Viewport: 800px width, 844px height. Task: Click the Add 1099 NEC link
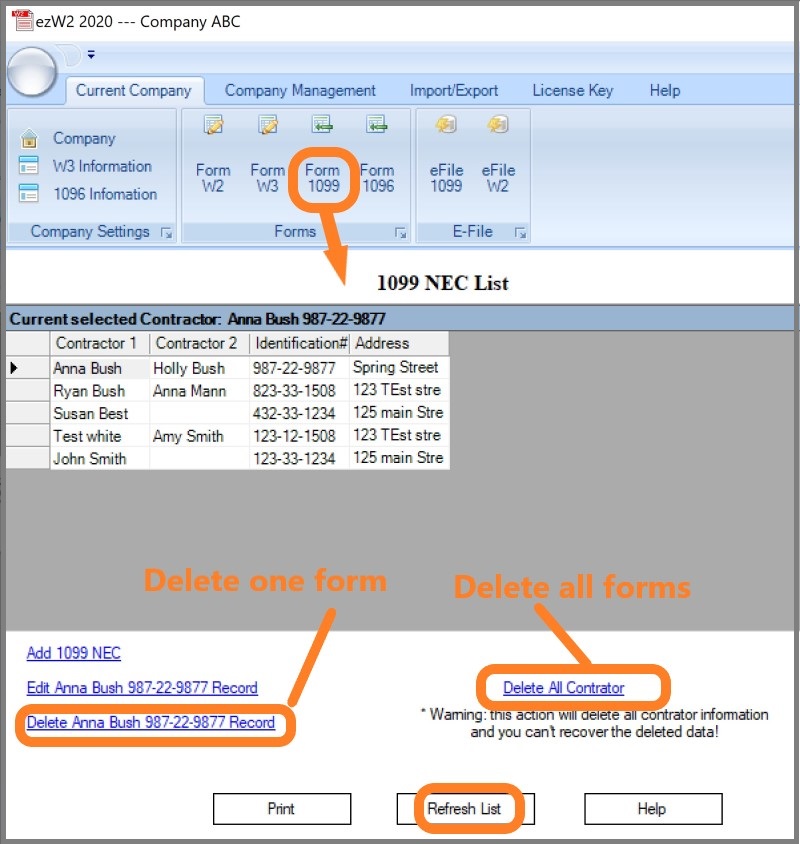coord(74,653)
